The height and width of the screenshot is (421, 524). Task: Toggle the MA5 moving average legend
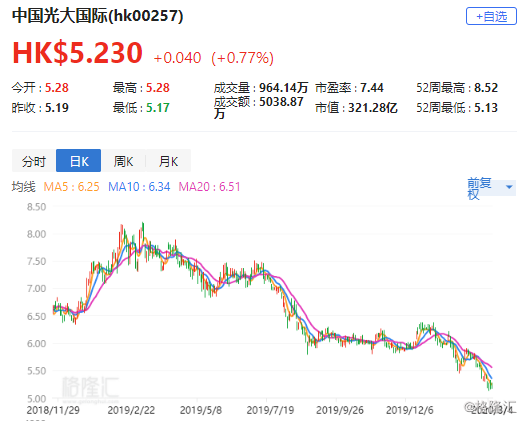pos(71,186)
